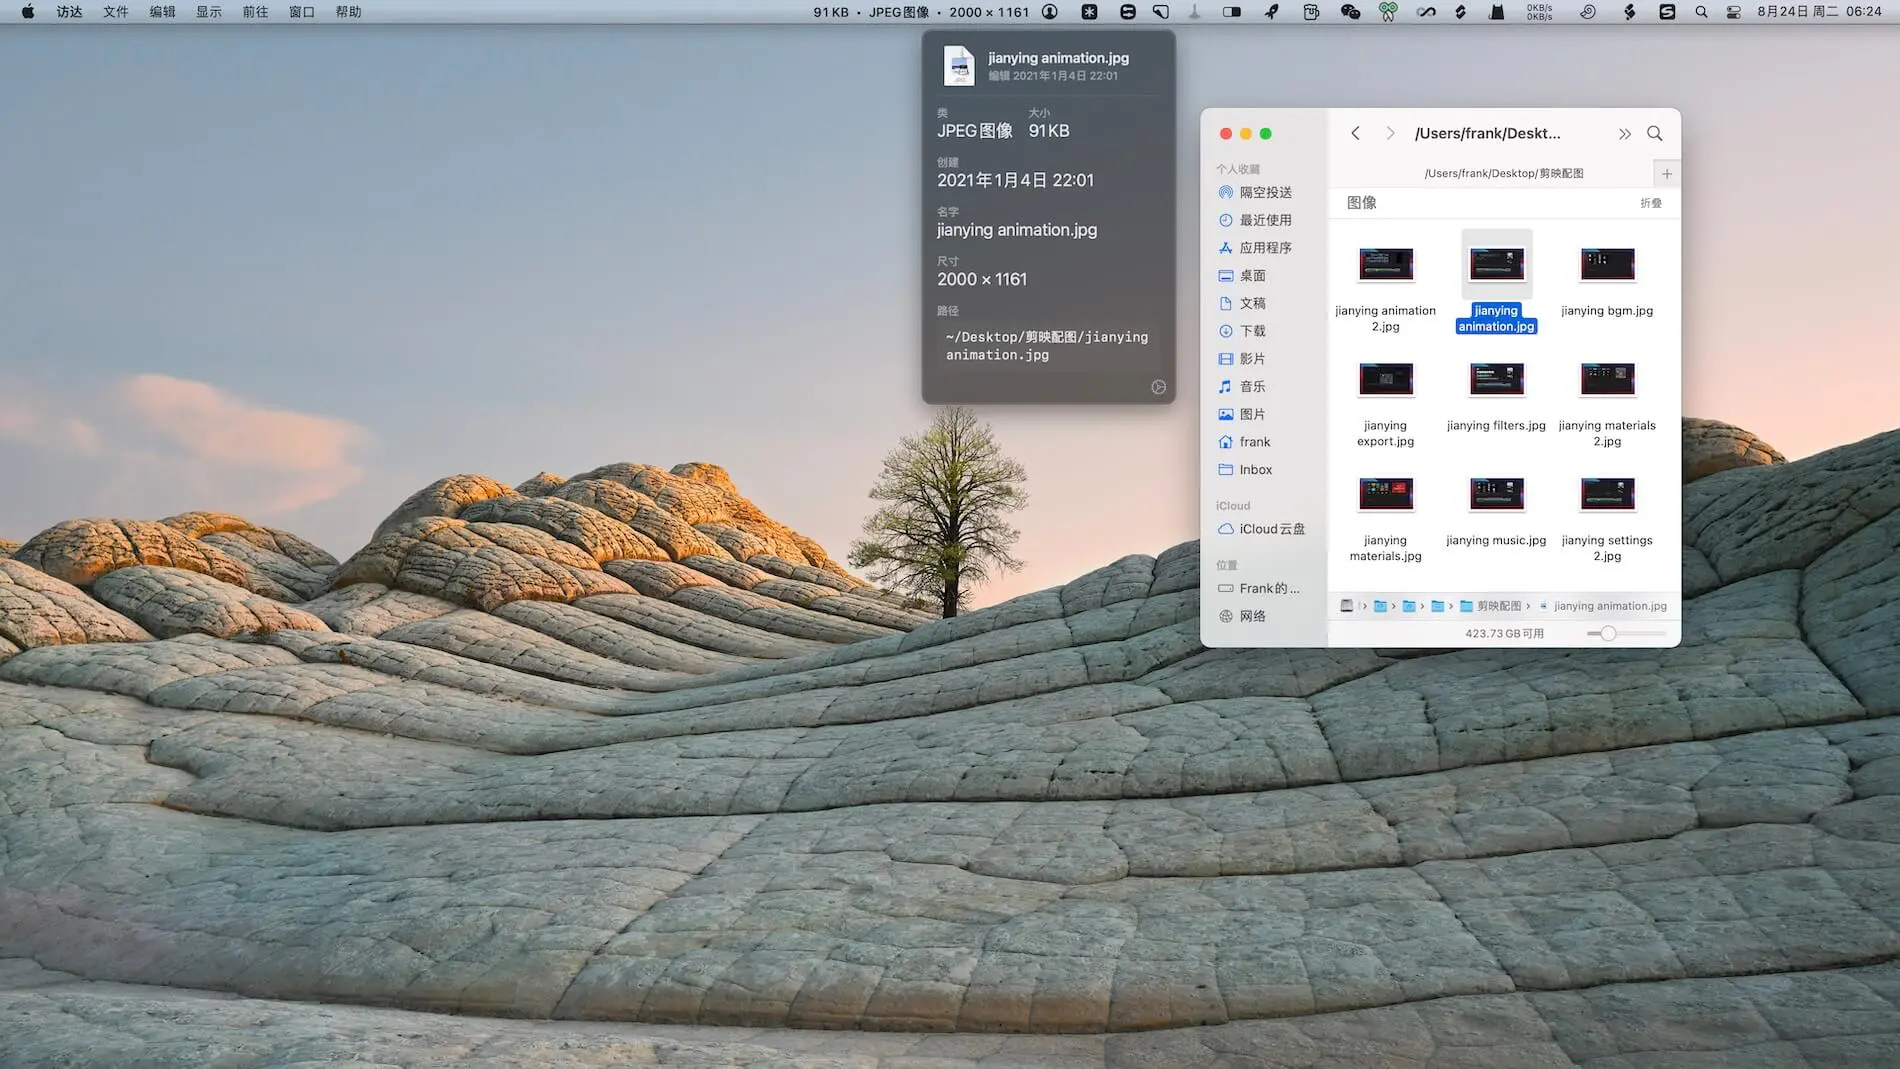This screenshot has height=1069, width=1900.
Task: Click the 423.73 GB 可用 status text
Action: [1504, 634]
